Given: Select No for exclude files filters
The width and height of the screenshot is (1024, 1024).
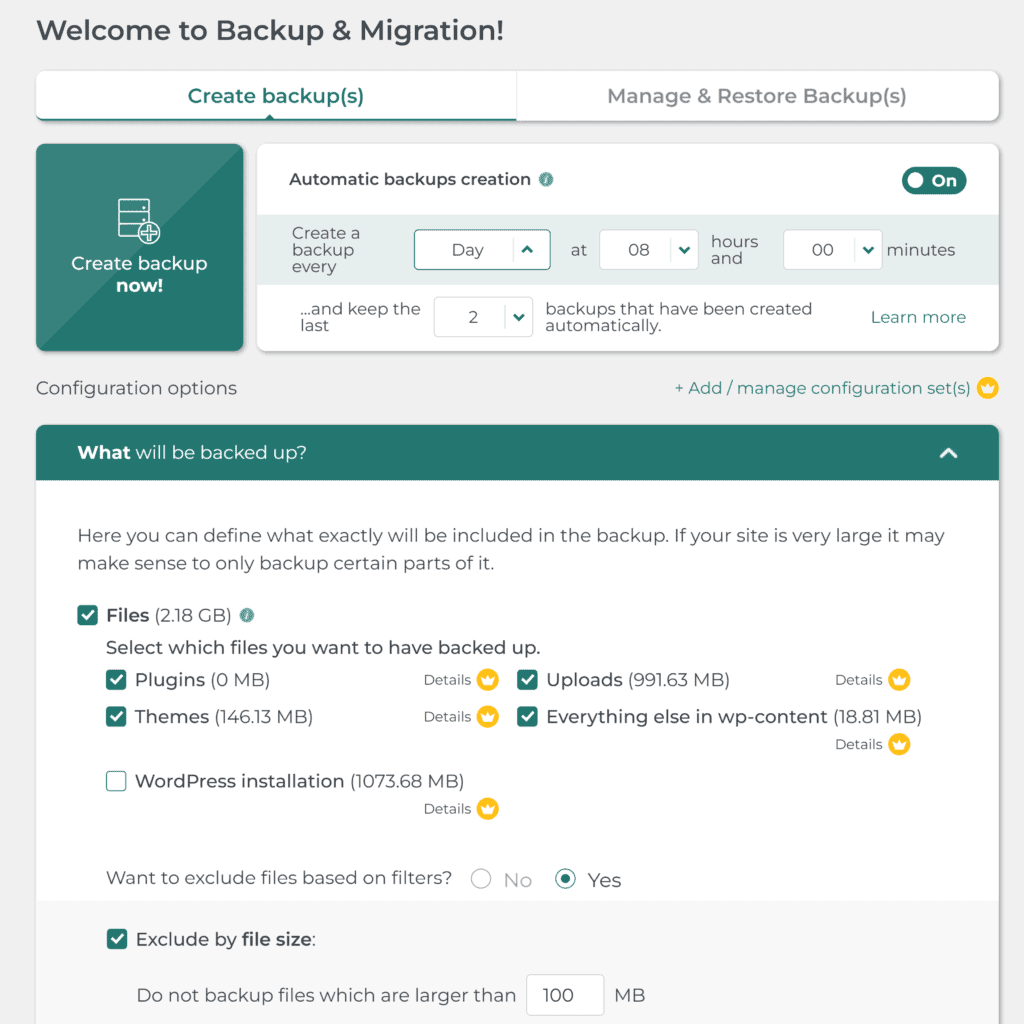Looking at the screenshot, I should 481,879.
